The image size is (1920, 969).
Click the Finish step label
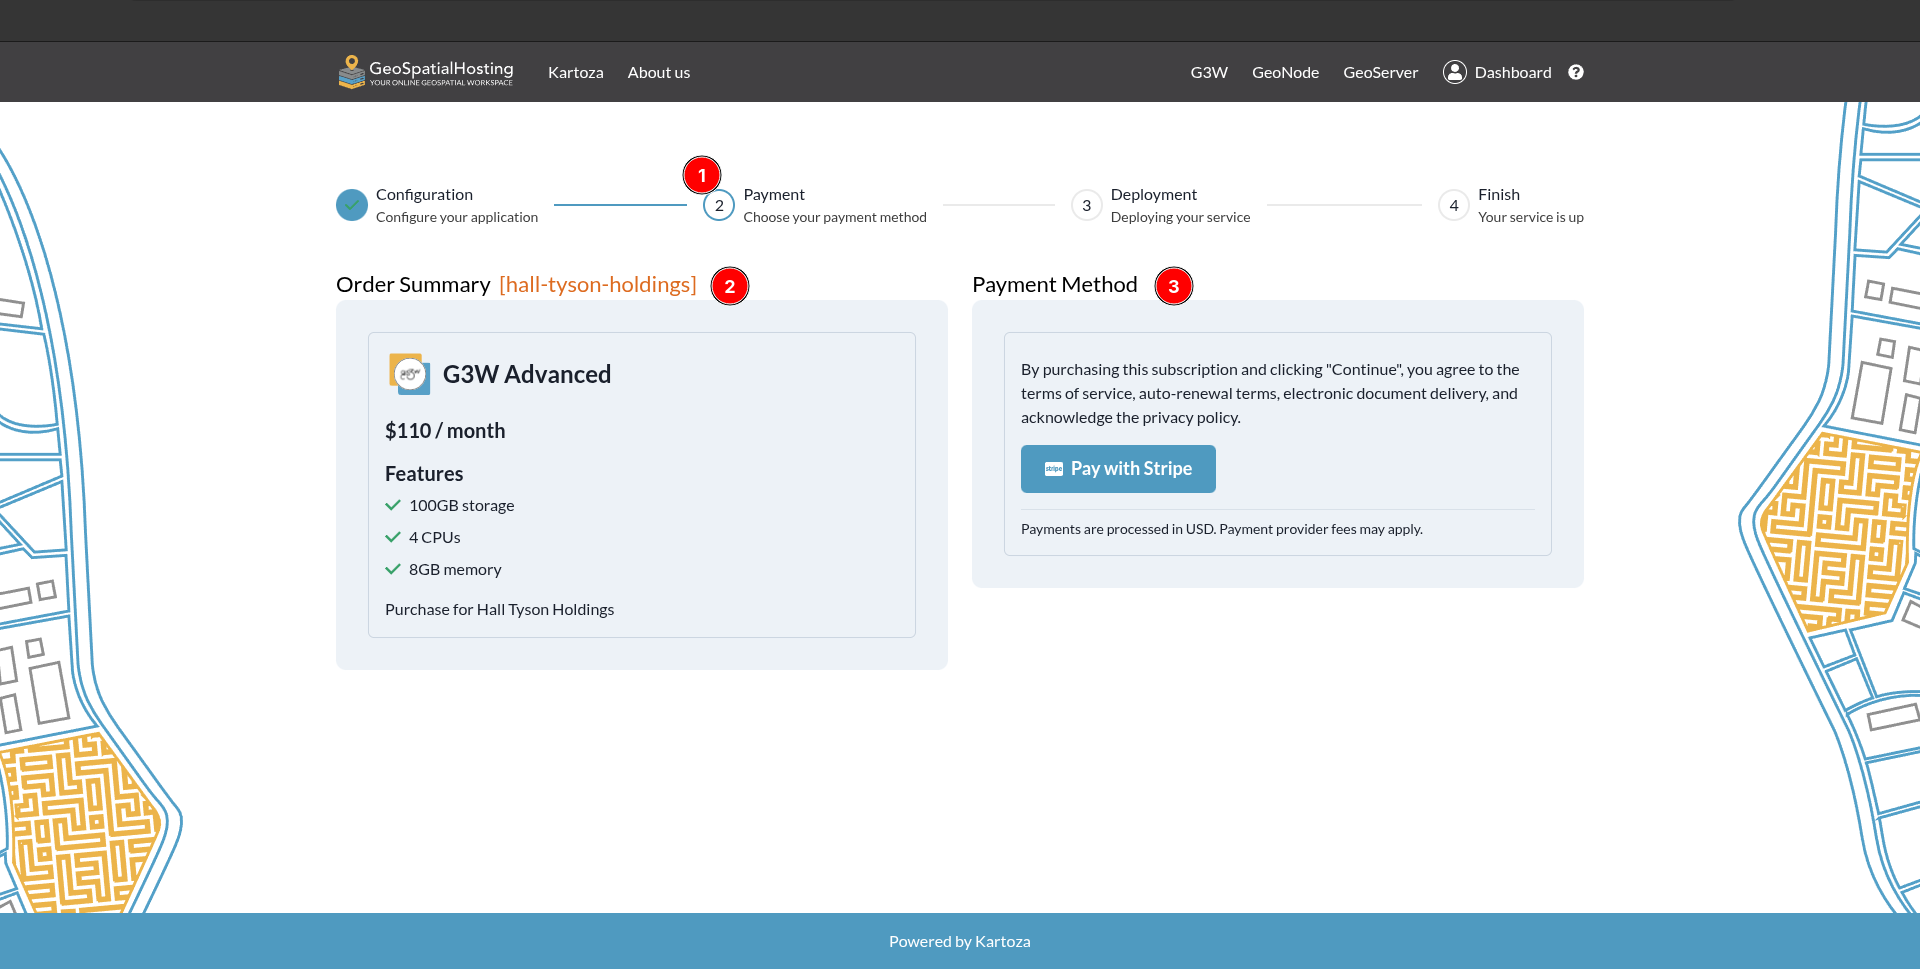(1498, 194)
